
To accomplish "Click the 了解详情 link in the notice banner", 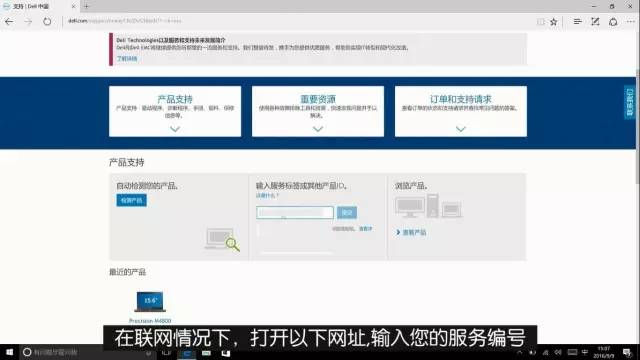I will pos(127,59).
